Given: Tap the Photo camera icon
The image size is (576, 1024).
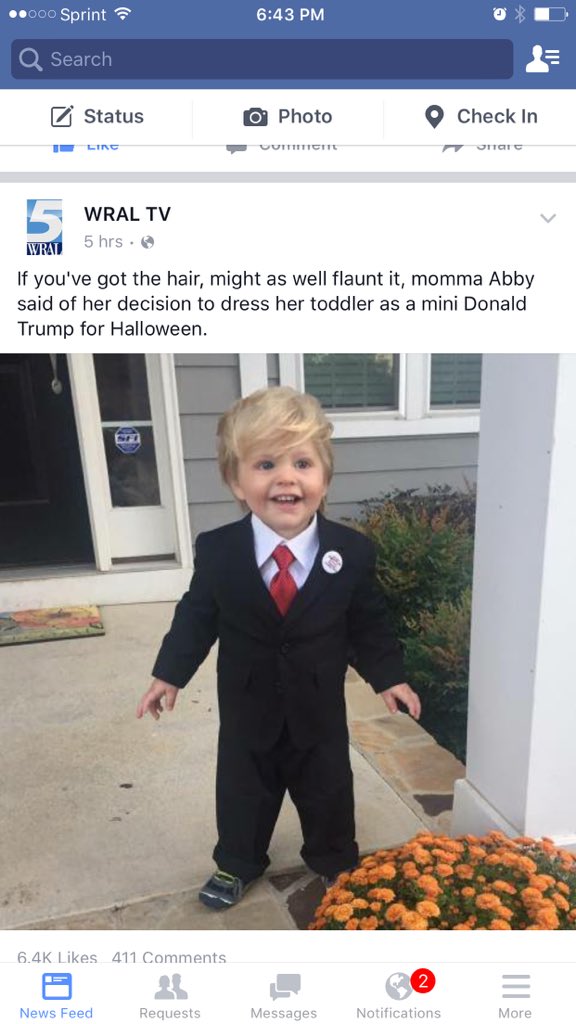Looking at the screenshot, I should pos(255,117).
